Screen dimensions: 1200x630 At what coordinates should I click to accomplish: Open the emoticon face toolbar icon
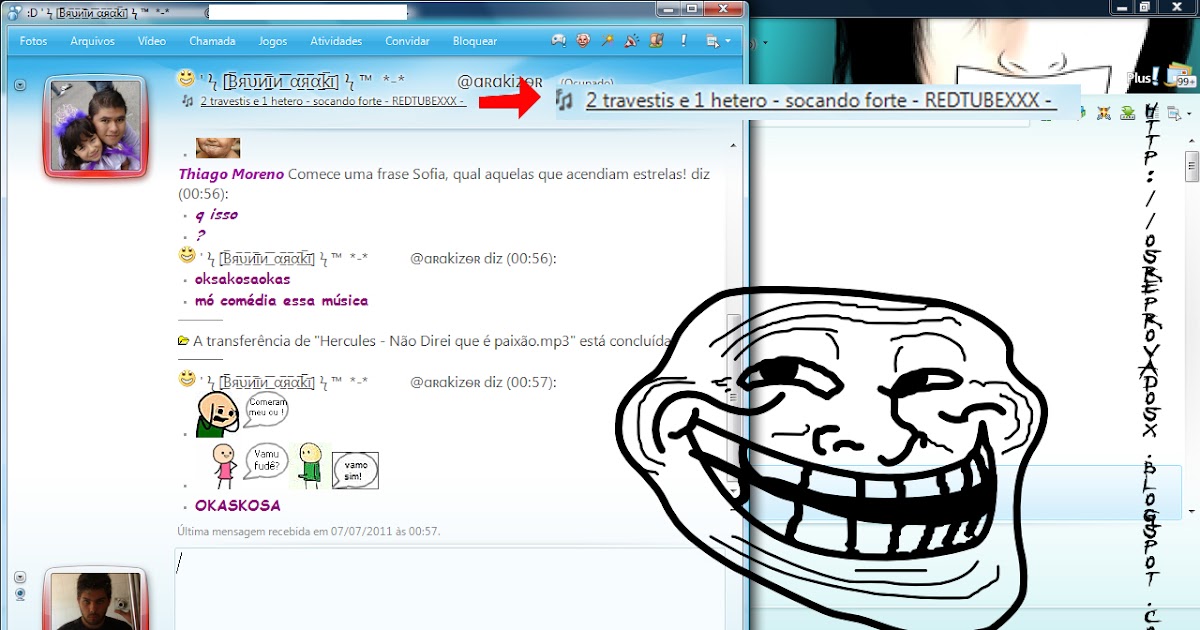pos(583,41)
